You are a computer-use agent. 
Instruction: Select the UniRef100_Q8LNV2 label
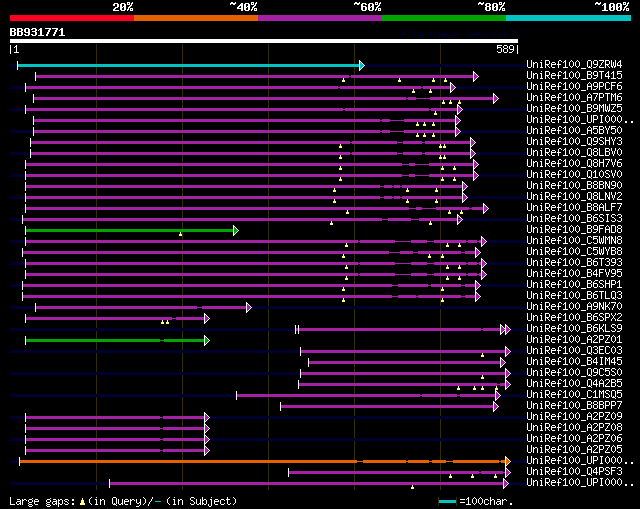[x=574, y=196]
